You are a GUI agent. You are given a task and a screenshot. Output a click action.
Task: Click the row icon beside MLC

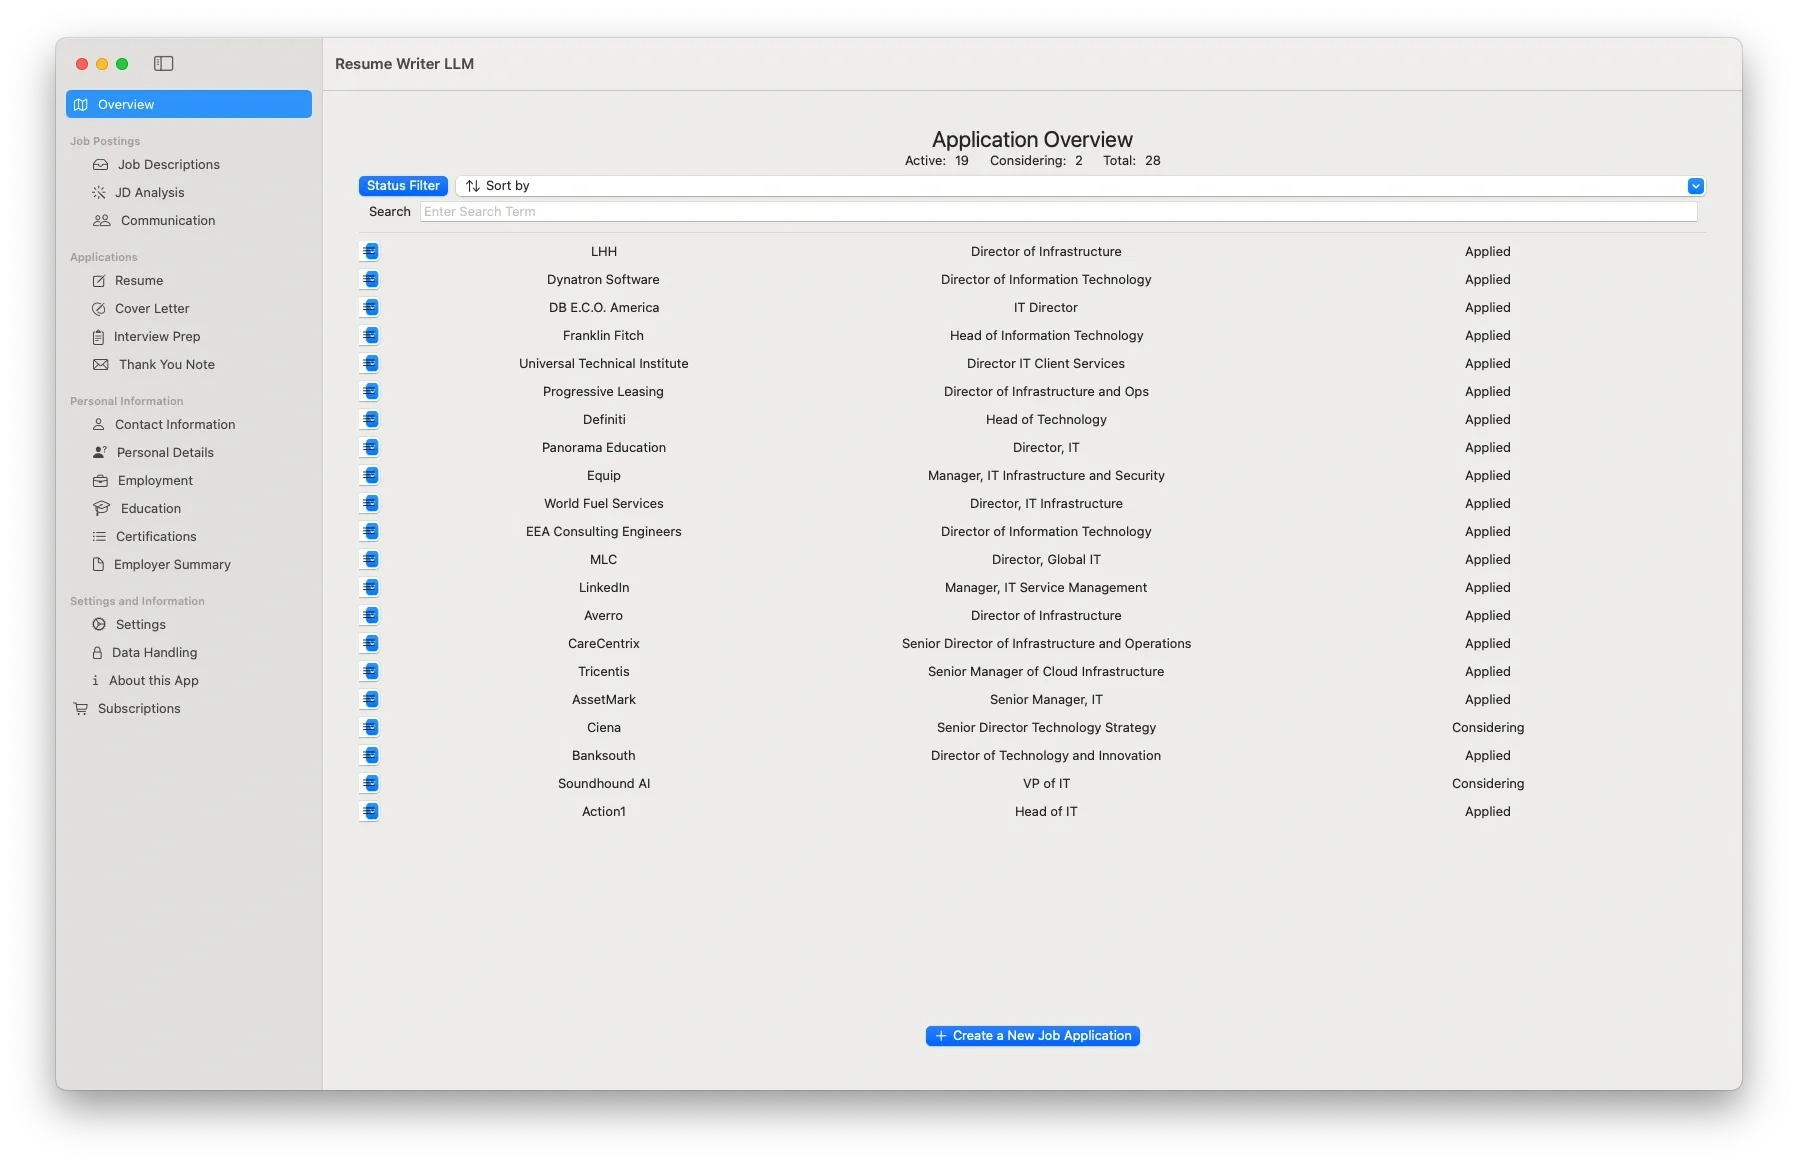(370, 560)
